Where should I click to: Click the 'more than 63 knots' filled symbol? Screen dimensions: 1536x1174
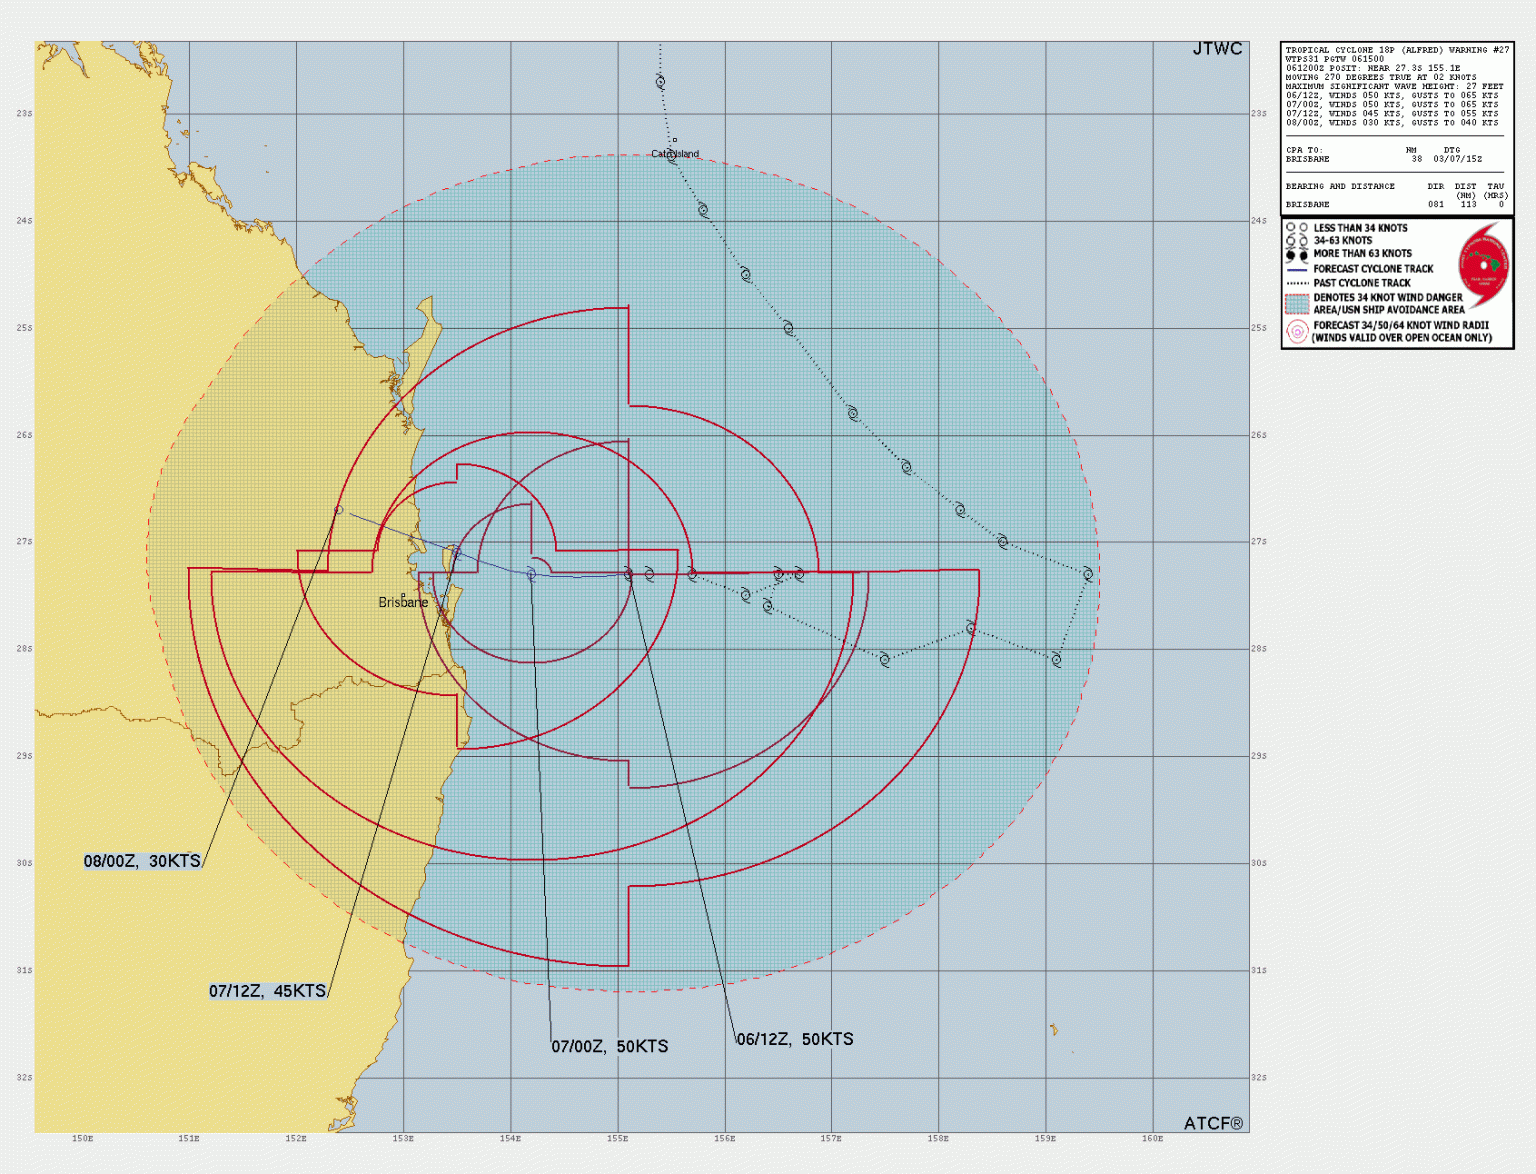[x=1291, y=254]
